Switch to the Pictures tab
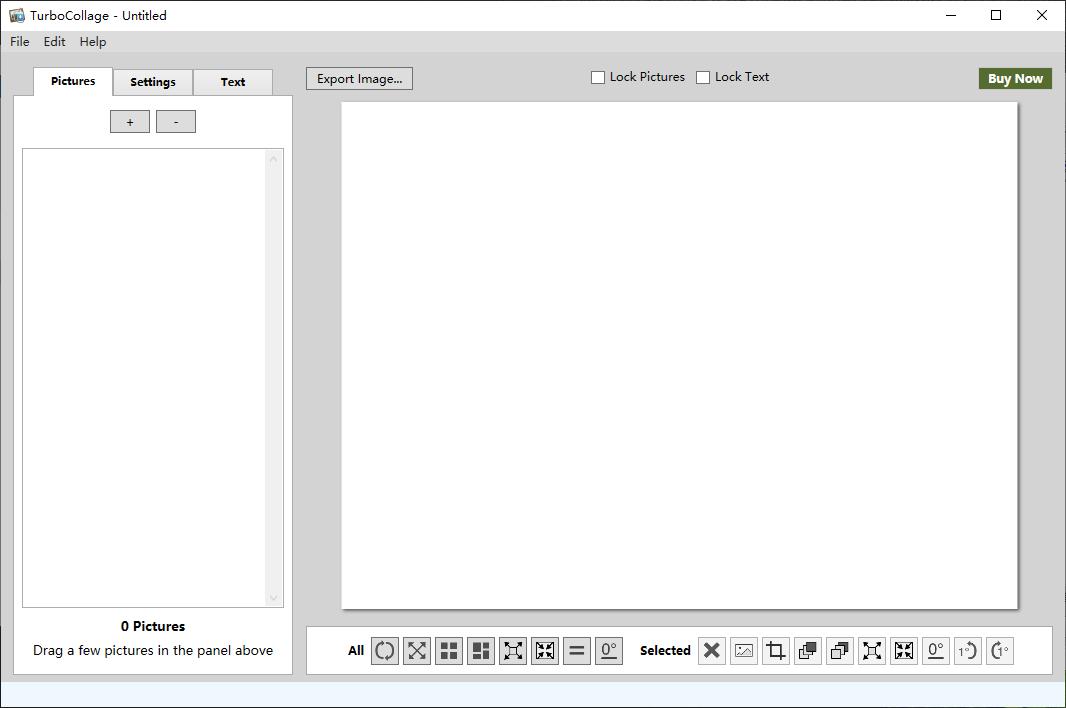The width and height of the screenshot is (1066, 708). 73,81
